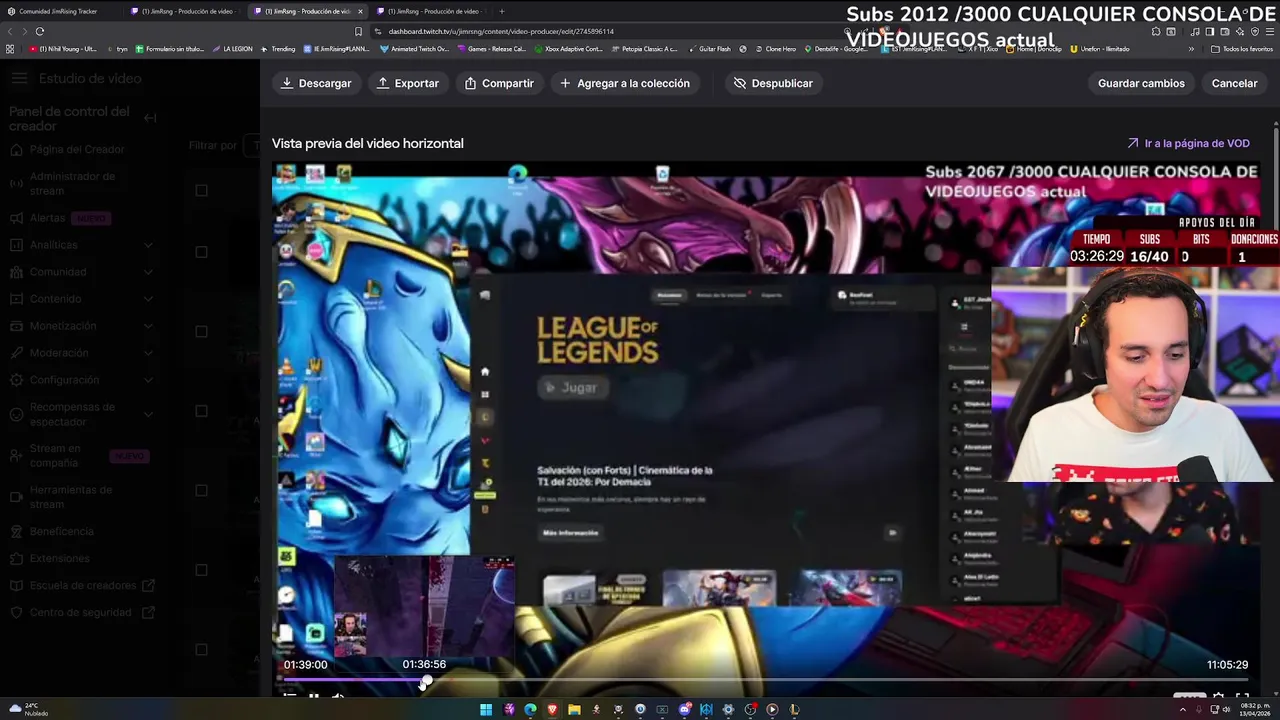Launch Microsoft Edge from the taskbar
1280x720 pixels.
(x=530, y=709)
